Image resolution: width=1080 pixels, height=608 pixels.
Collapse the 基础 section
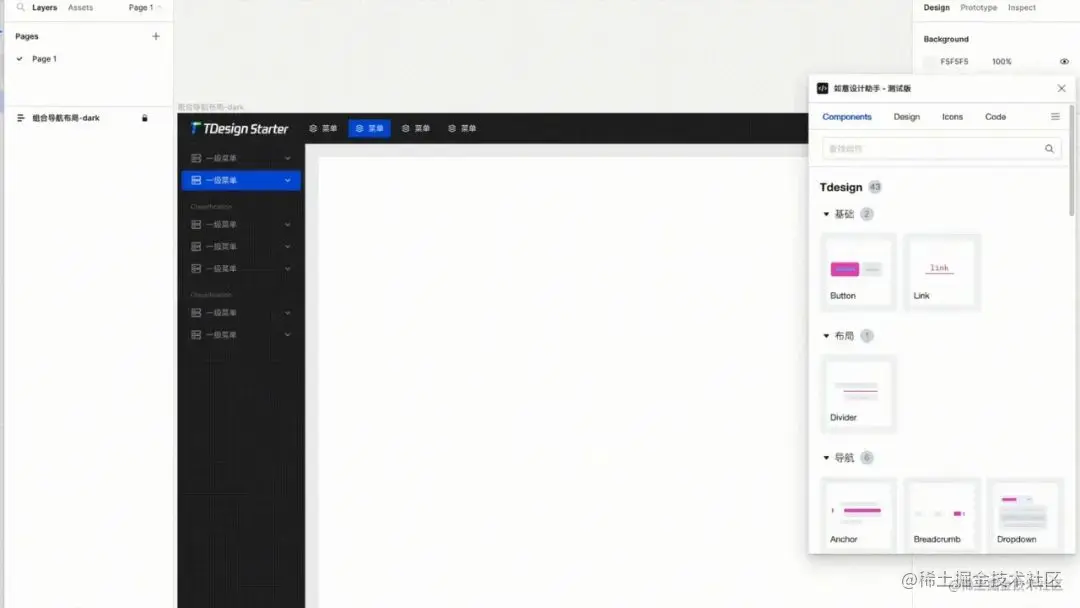click(x=826, y=214)
